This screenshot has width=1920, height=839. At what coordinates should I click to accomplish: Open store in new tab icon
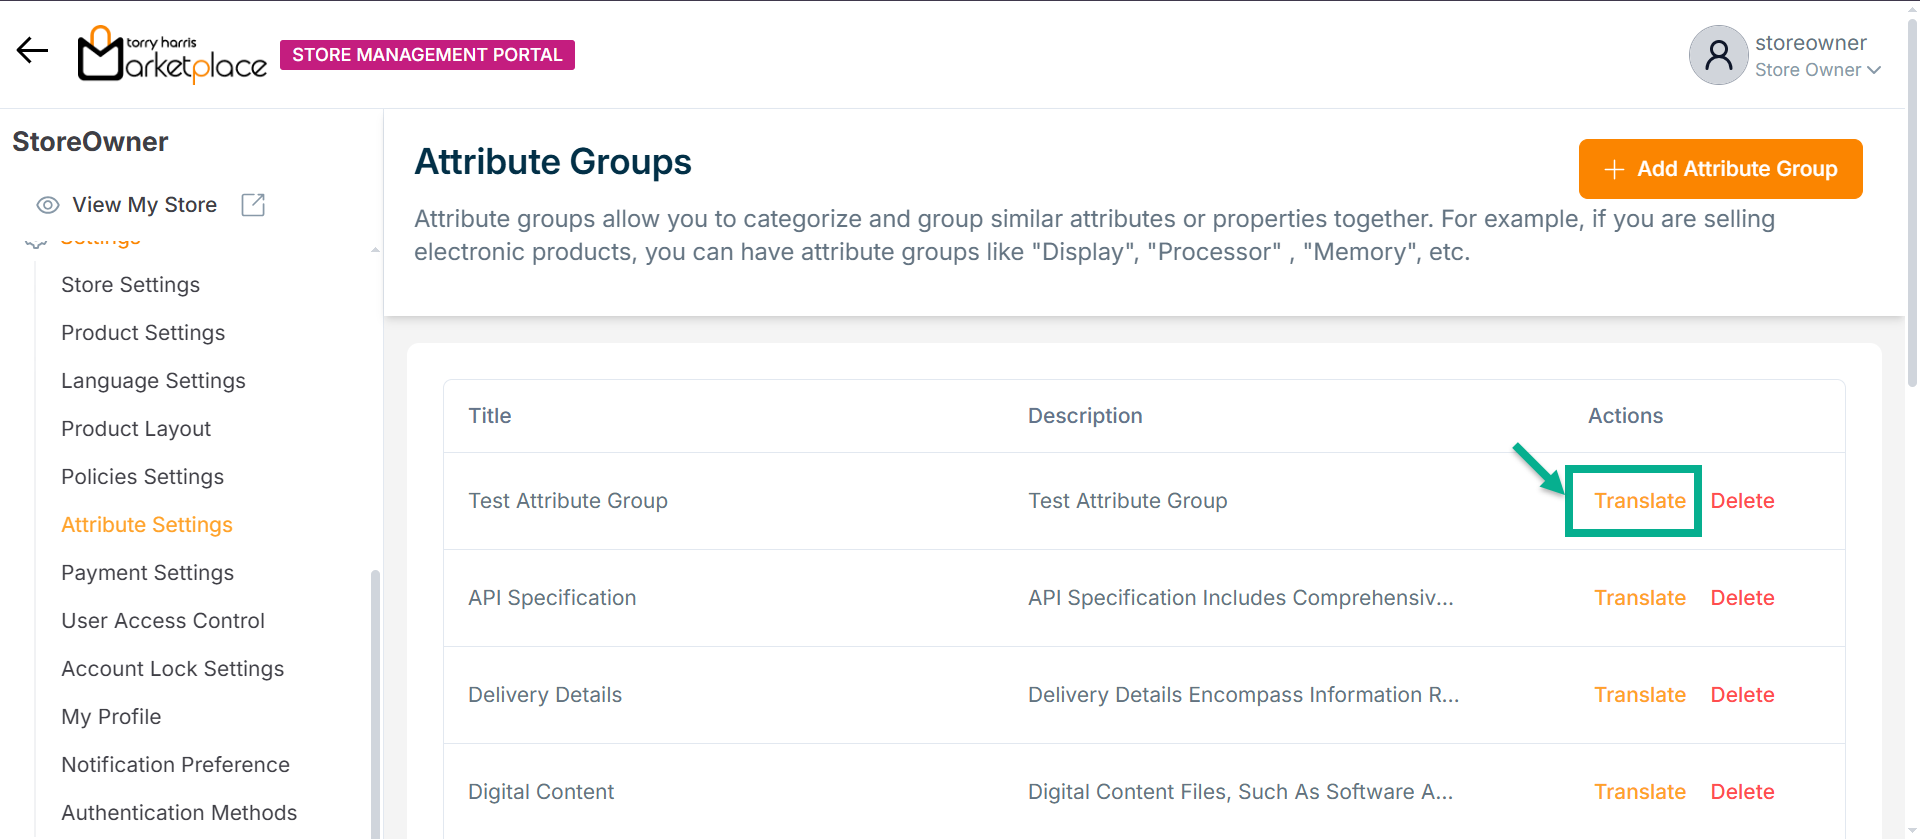tap(253, 205)
